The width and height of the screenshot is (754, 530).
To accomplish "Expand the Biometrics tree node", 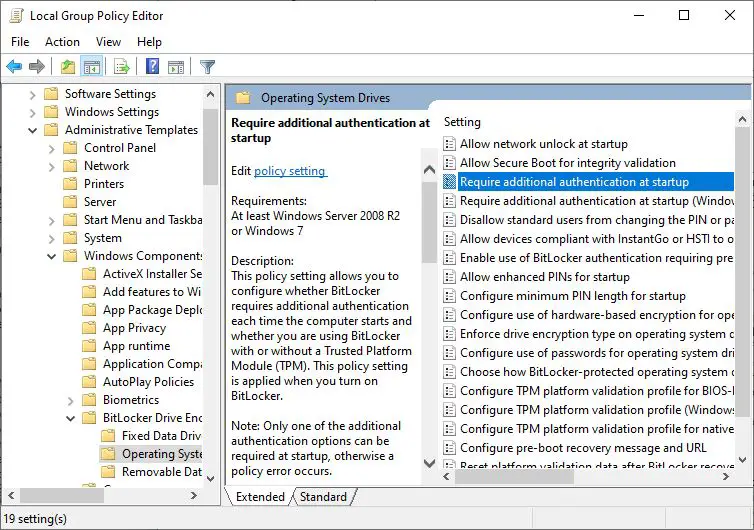I will [71, 401].
